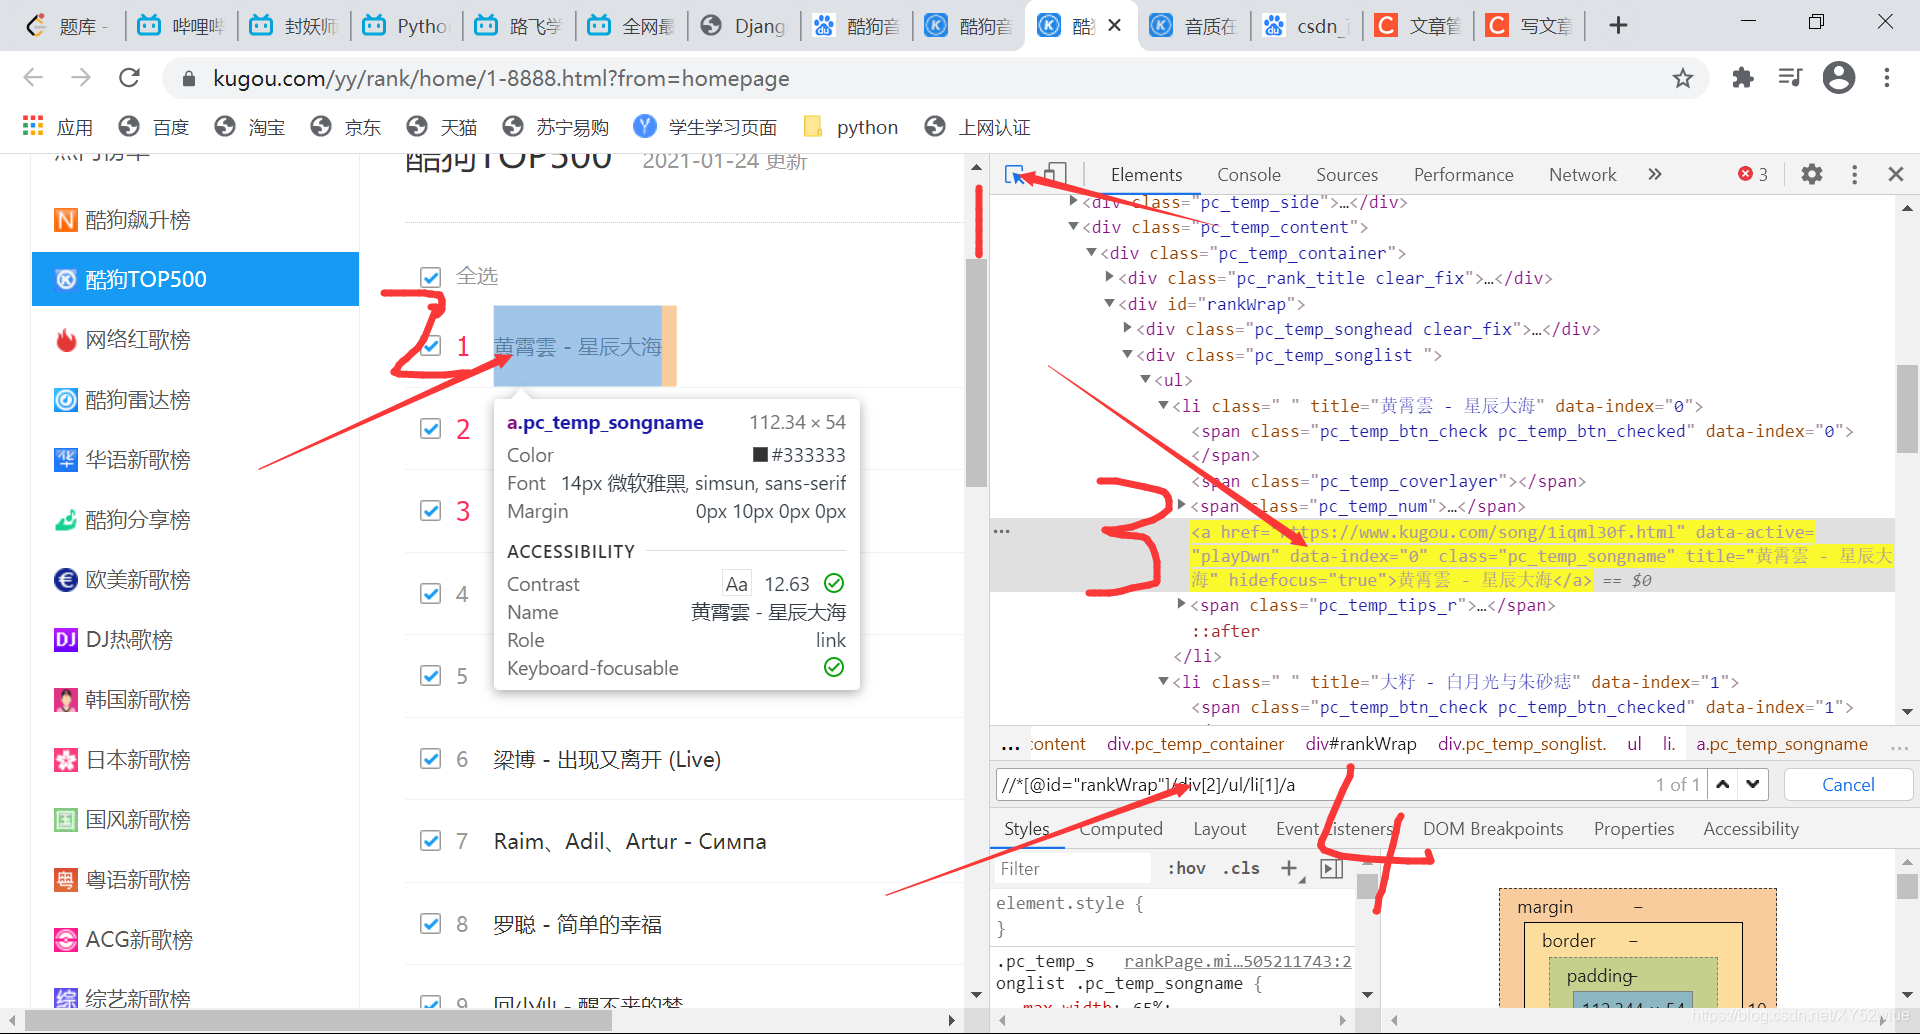Open rankPage stylesheet source link
Screen dimensions: 1920x1034
1237,961
